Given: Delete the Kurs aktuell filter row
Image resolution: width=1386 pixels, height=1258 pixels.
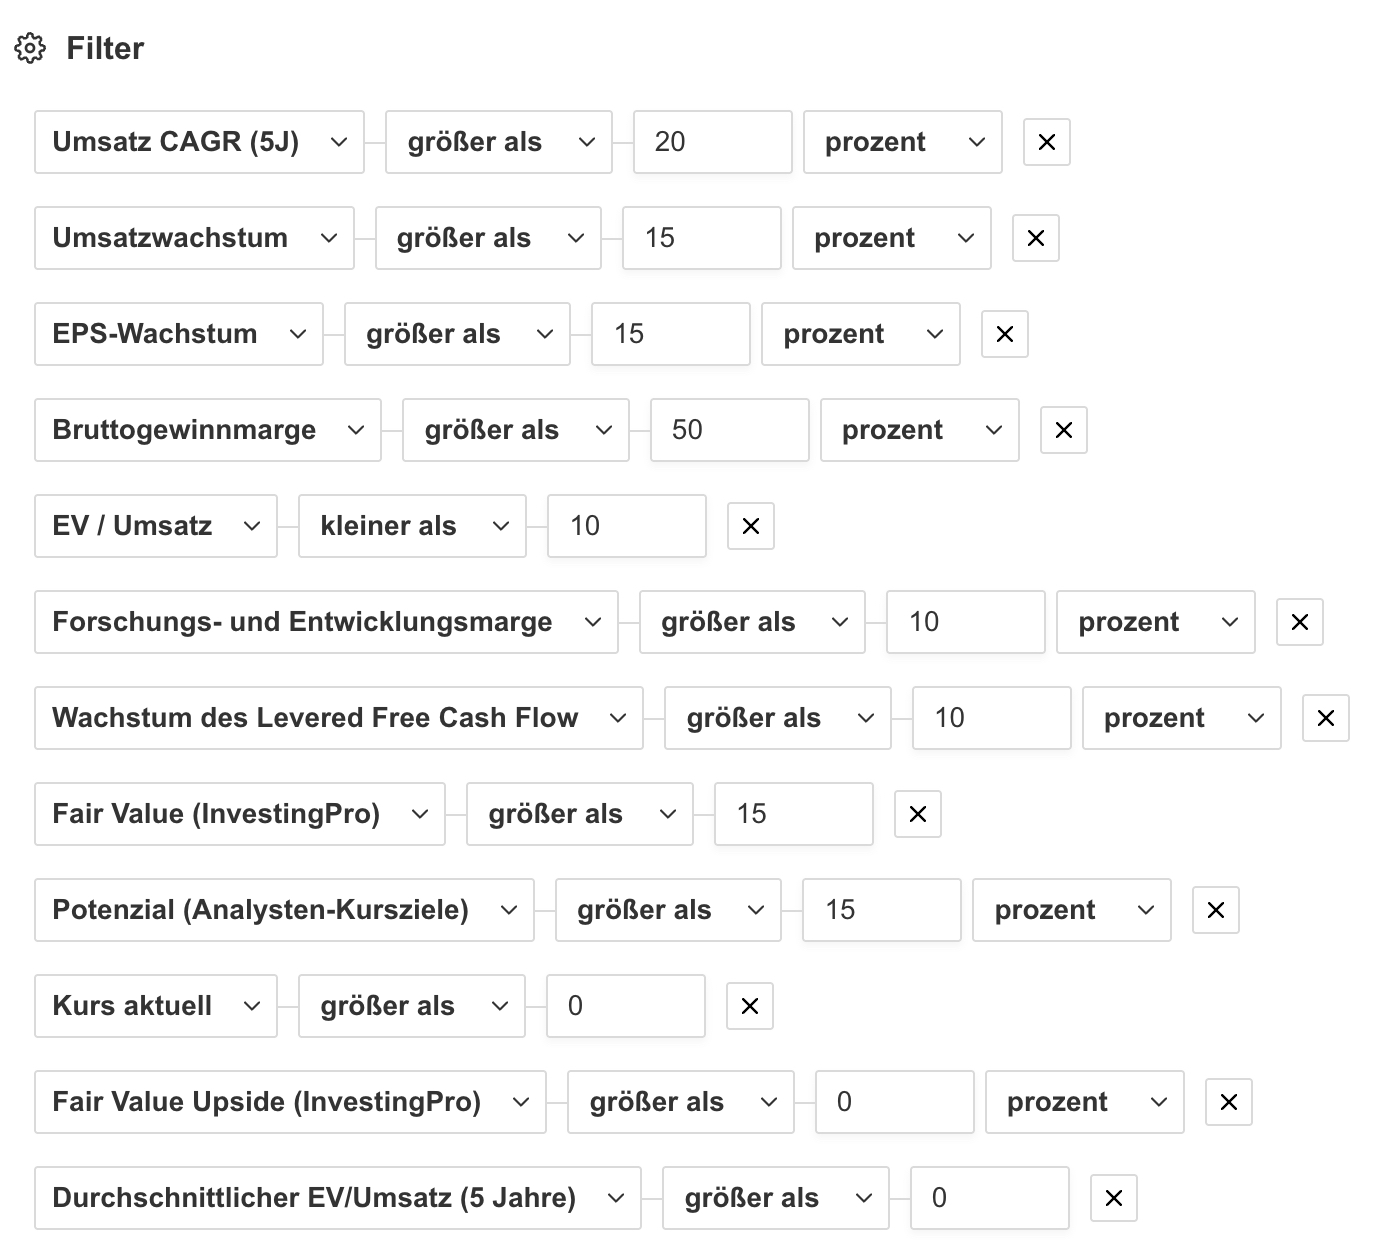Looking at the screenshot, I should click(750, 1006).
